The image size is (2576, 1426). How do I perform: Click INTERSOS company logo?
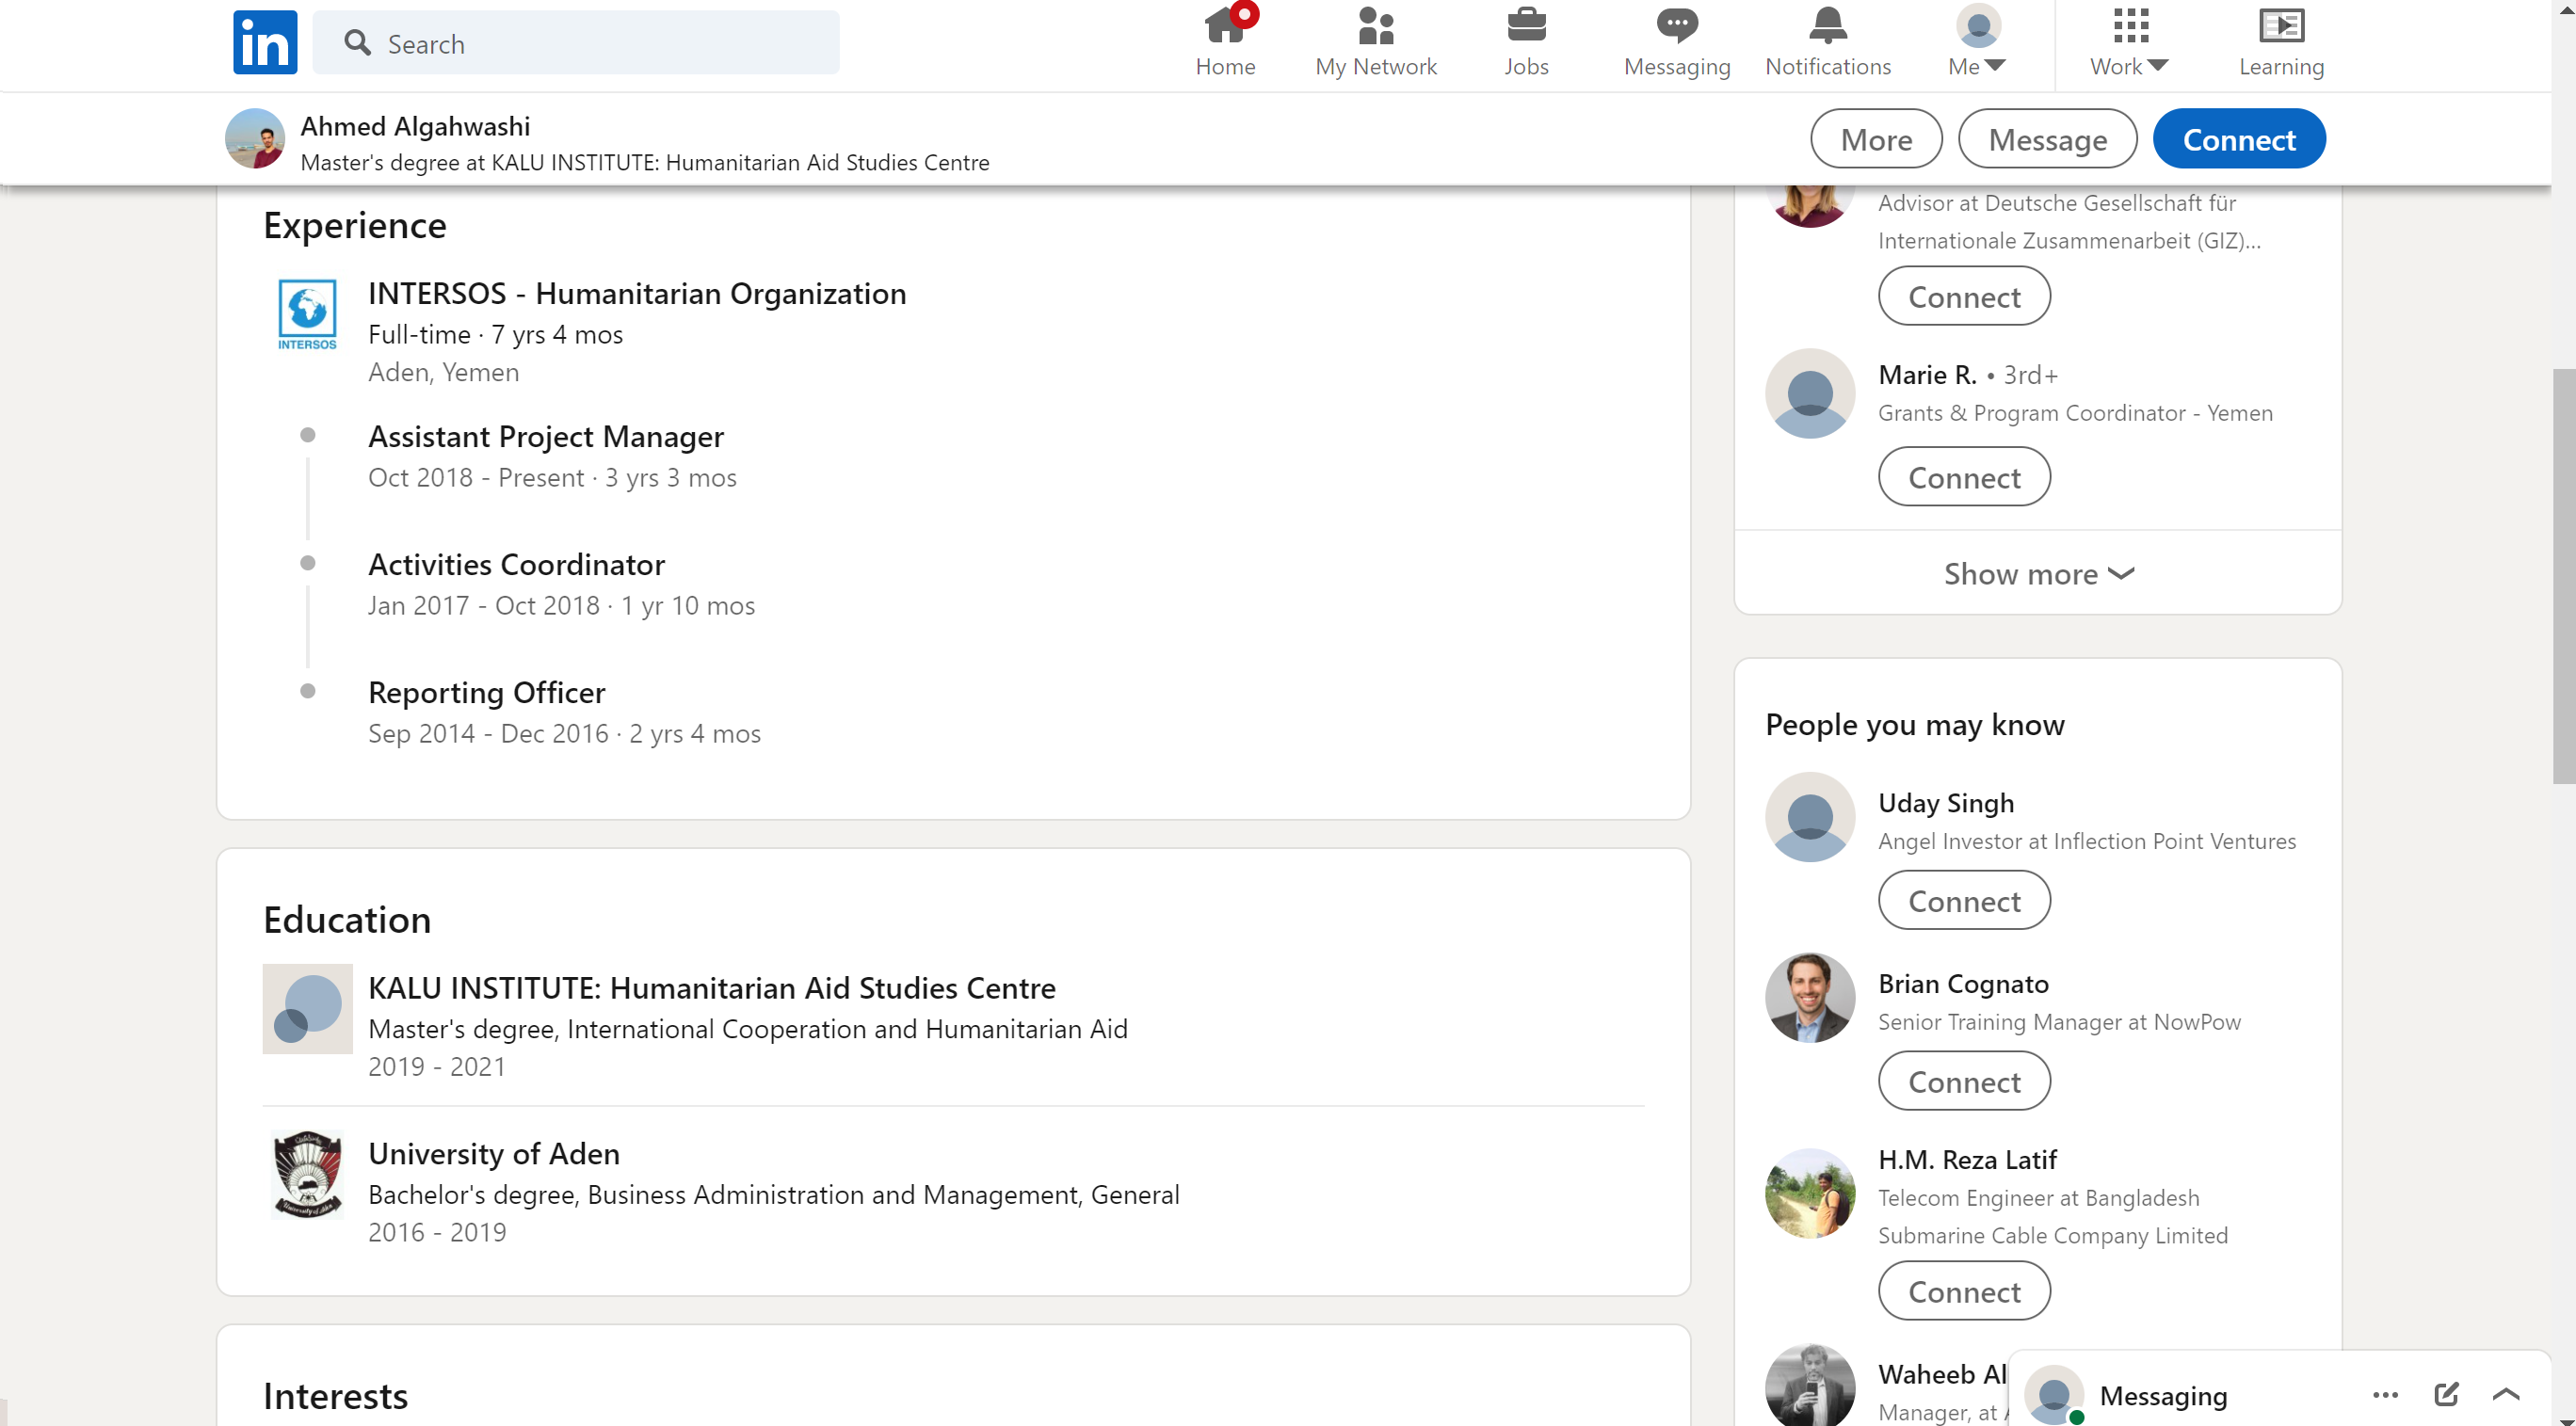307,315
